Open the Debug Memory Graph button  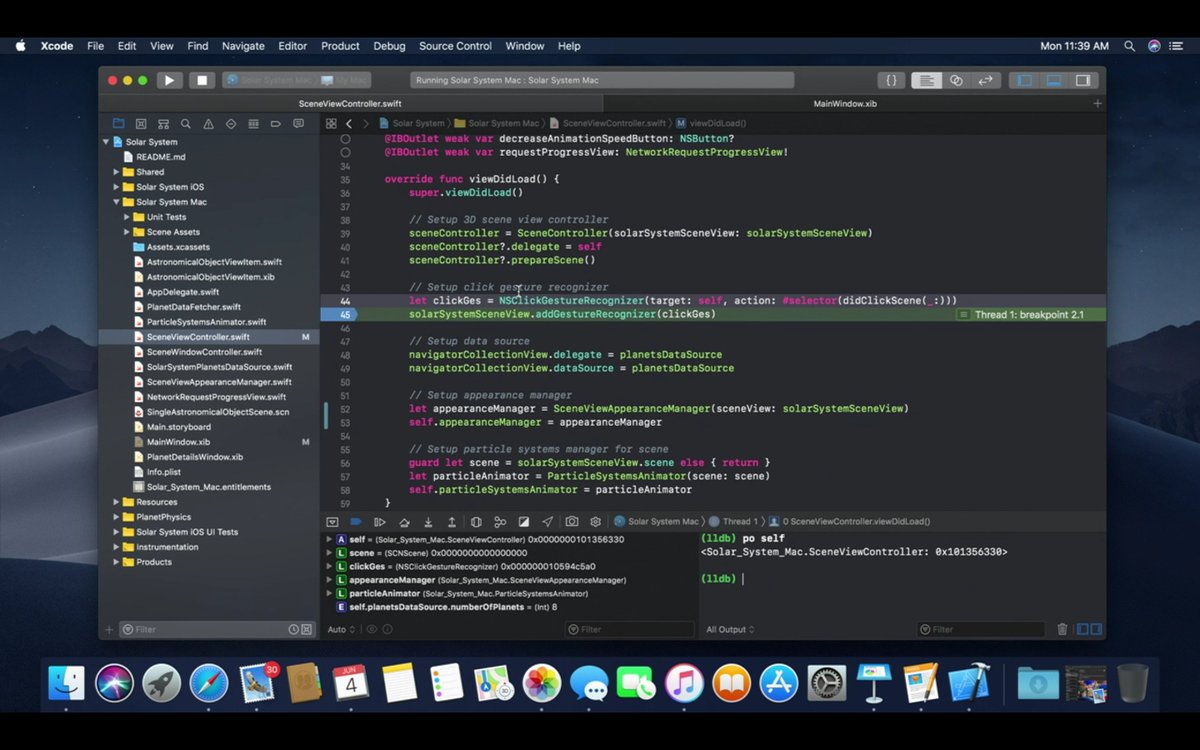point(500,522)
